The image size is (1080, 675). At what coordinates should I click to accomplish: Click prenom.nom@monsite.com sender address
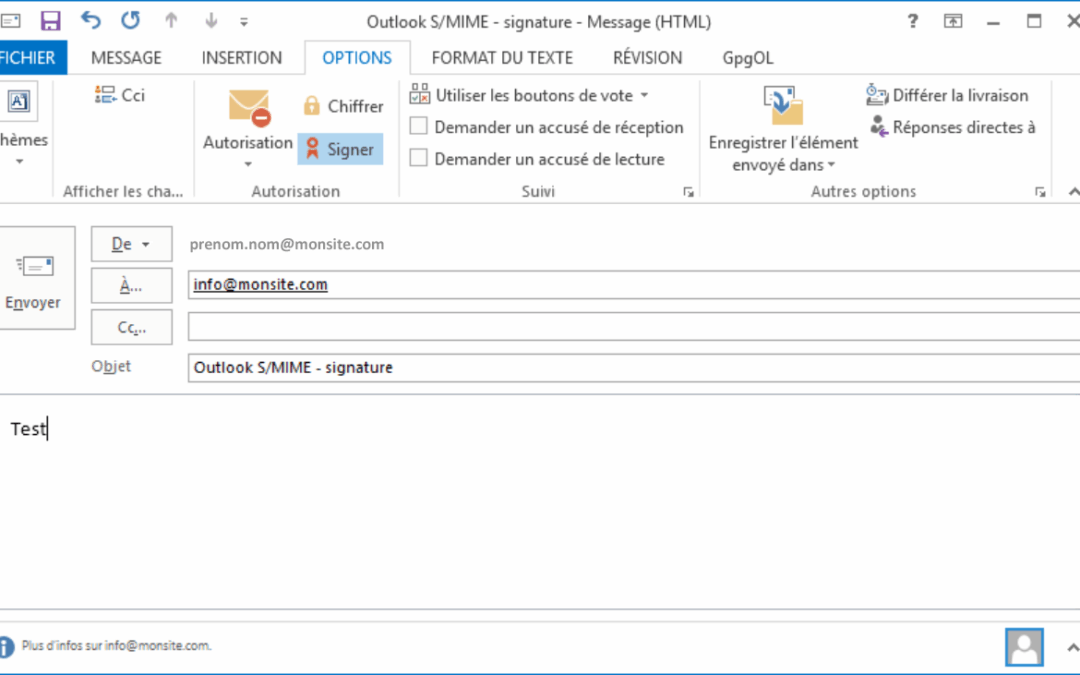287,244
